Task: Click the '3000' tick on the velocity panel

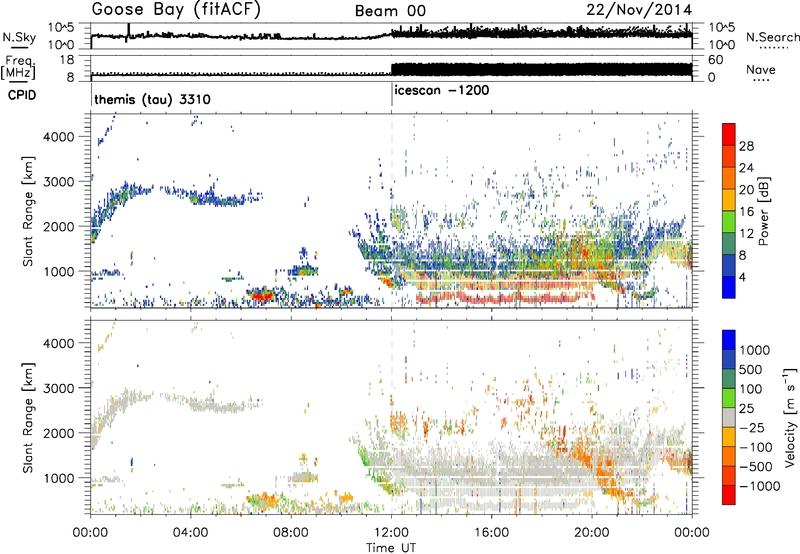Action: pos(59,388)
